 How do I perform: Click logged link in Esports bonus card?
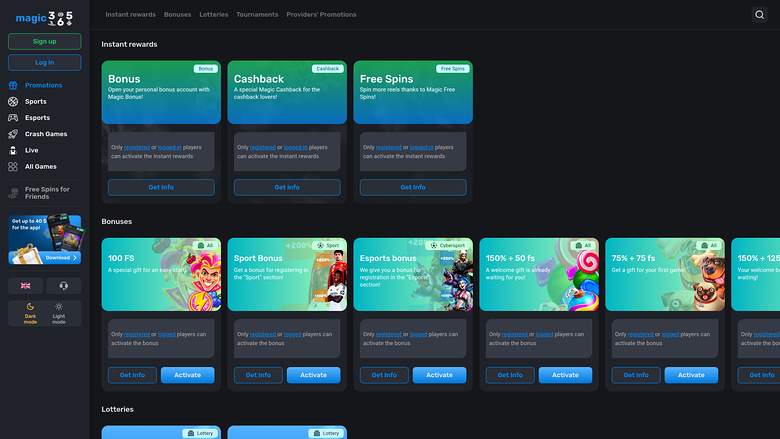(x=418, y=334)
